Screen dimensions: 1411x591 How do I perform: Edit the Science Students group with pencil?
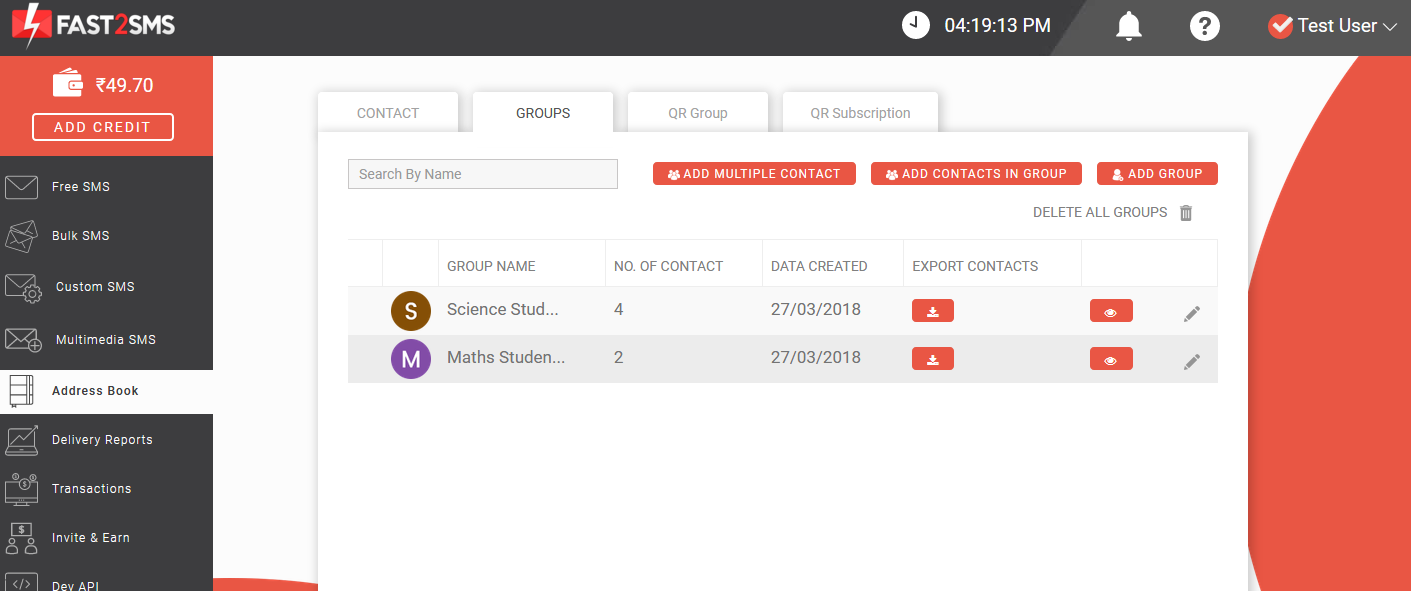(x=1192, y=314)
